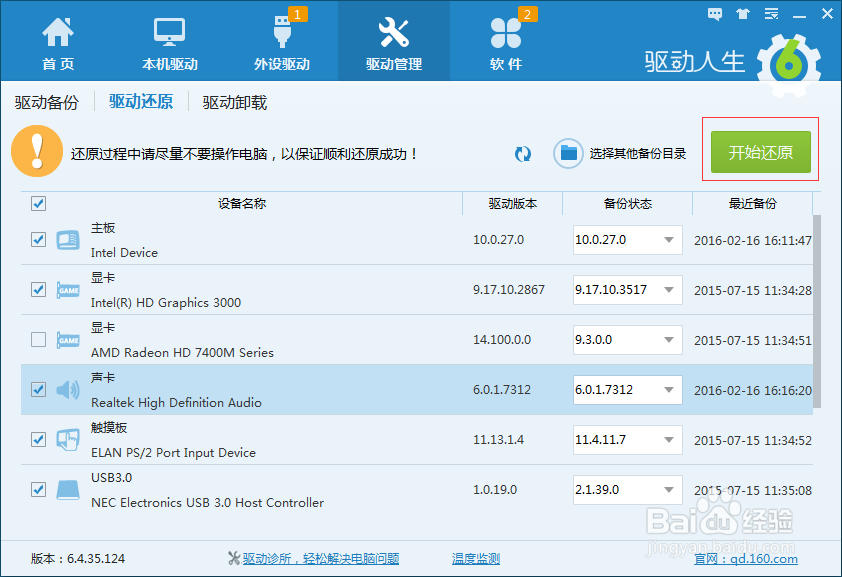Click the 备份状态 column header

tap(627, 203)
